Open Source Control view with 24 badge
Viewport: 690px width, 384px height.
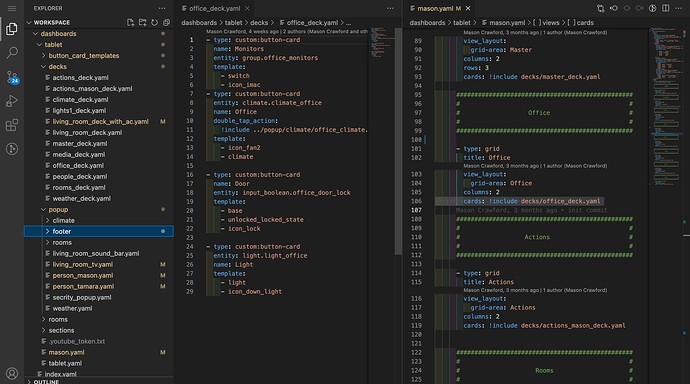(x=12, y=77)
